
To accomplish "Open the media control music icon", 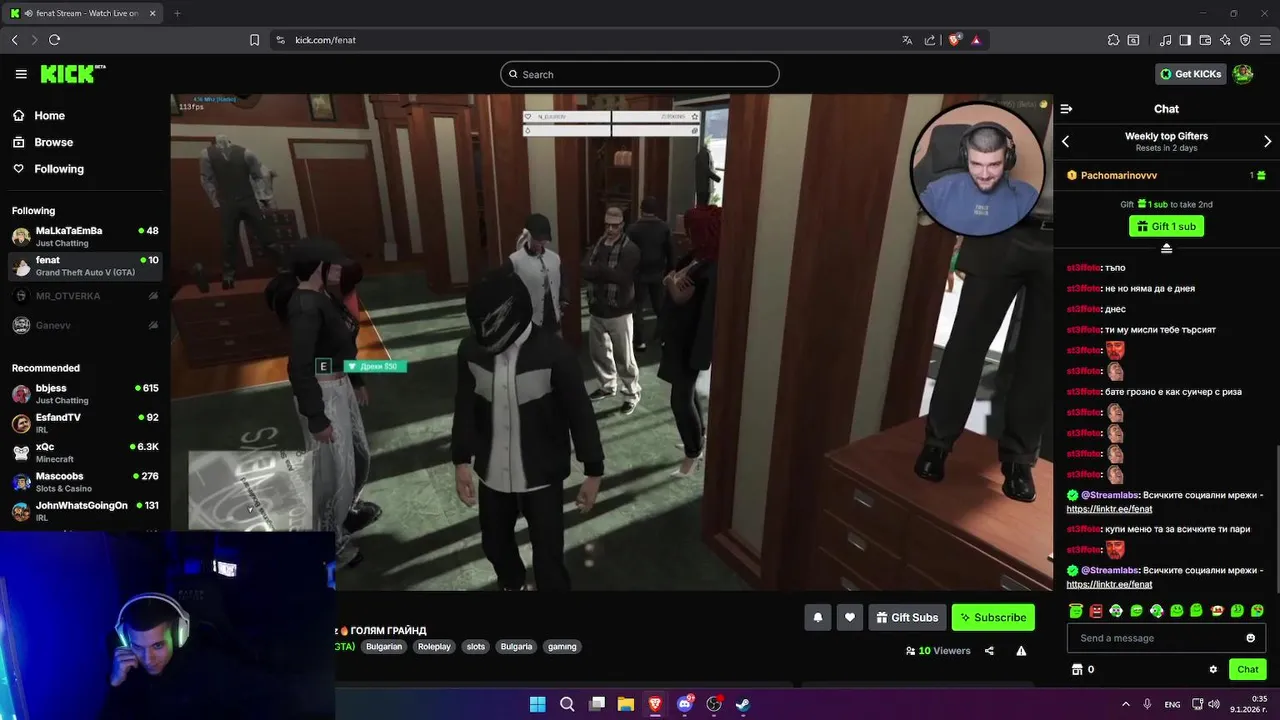I will (1165, 40).
